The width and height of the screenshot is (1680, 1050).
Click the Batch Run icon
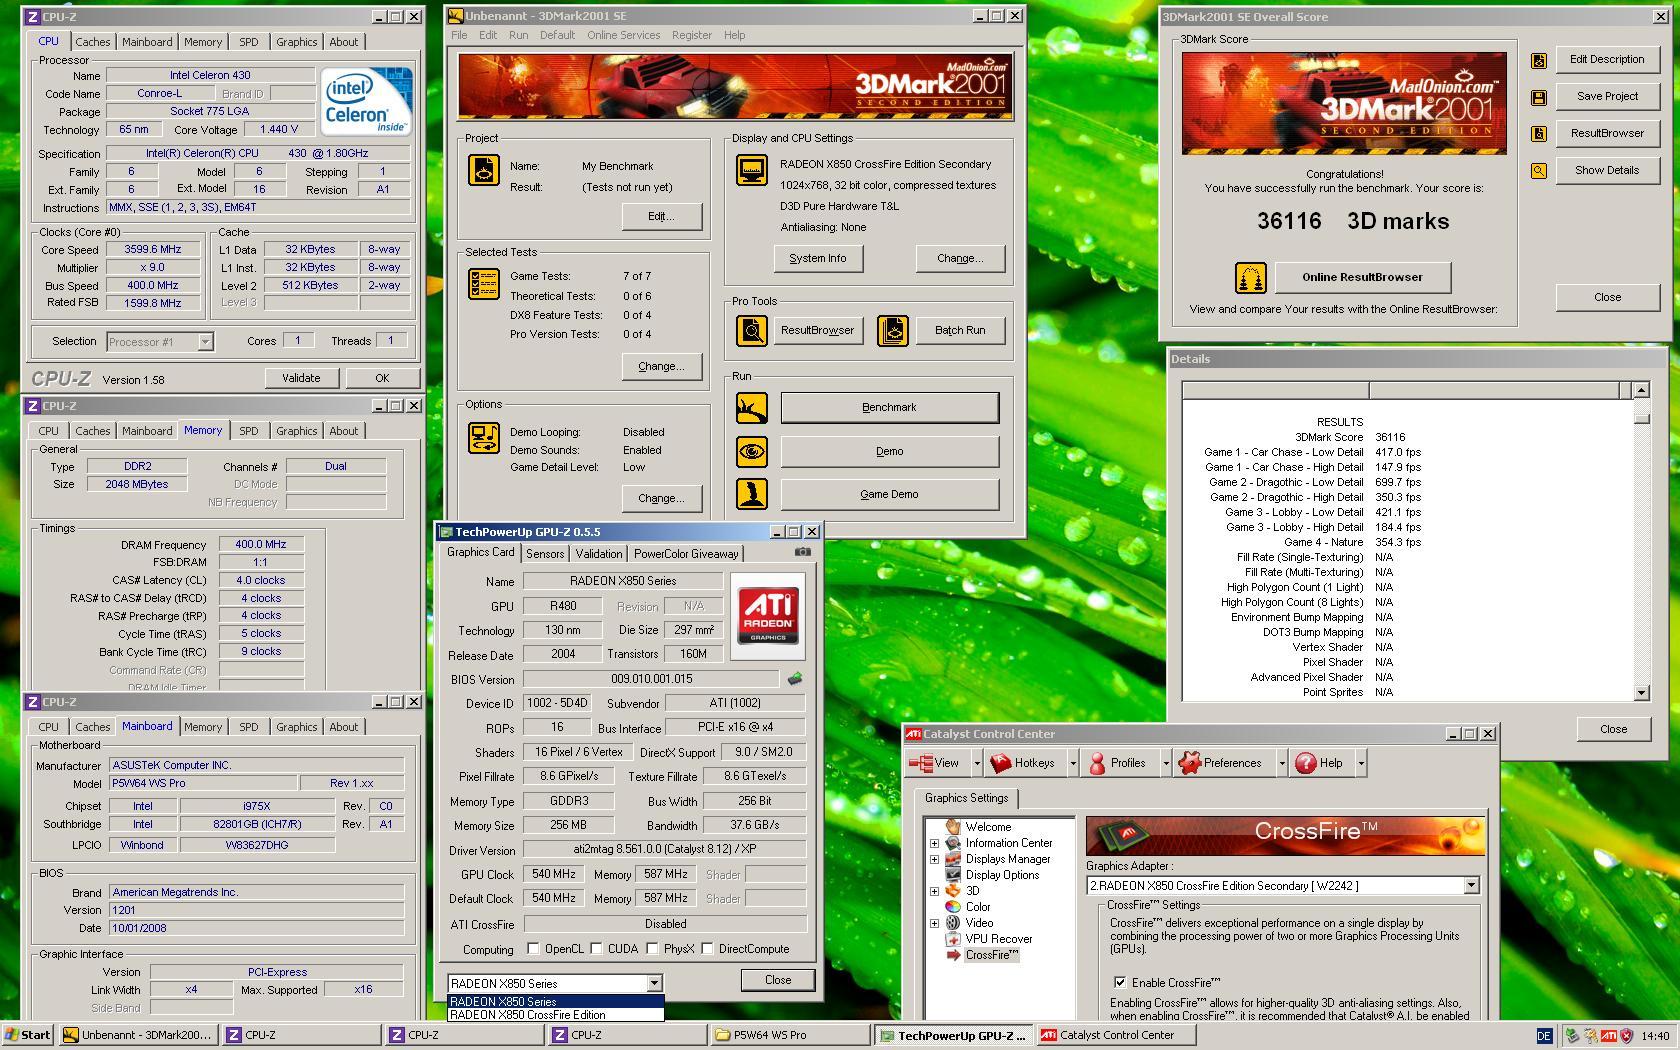pyautogui.click(x=893, y=330)
